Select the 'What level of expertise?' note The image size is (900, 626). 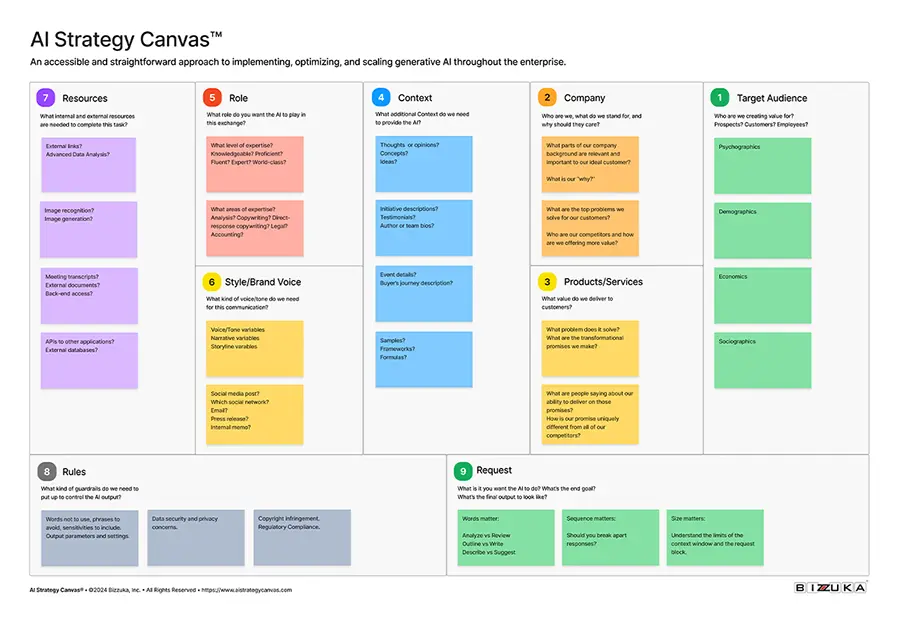(255, 164)
